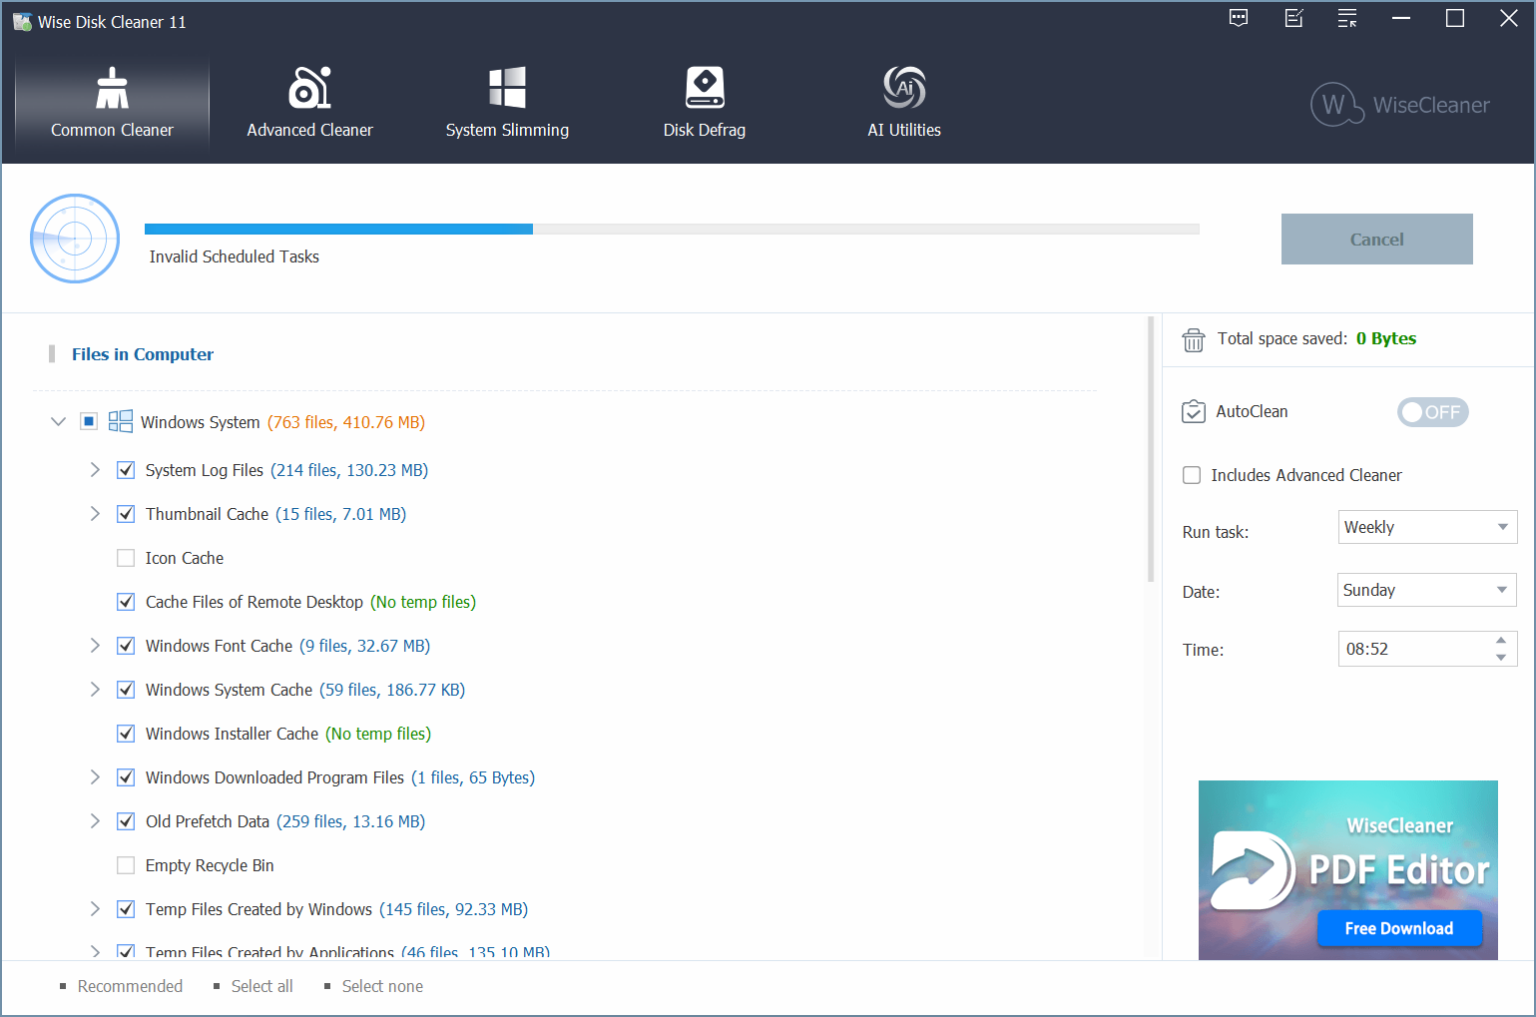The image size is (1536, 1017).
Task: Open the main menu list icon
Action: coord(1347,18)
